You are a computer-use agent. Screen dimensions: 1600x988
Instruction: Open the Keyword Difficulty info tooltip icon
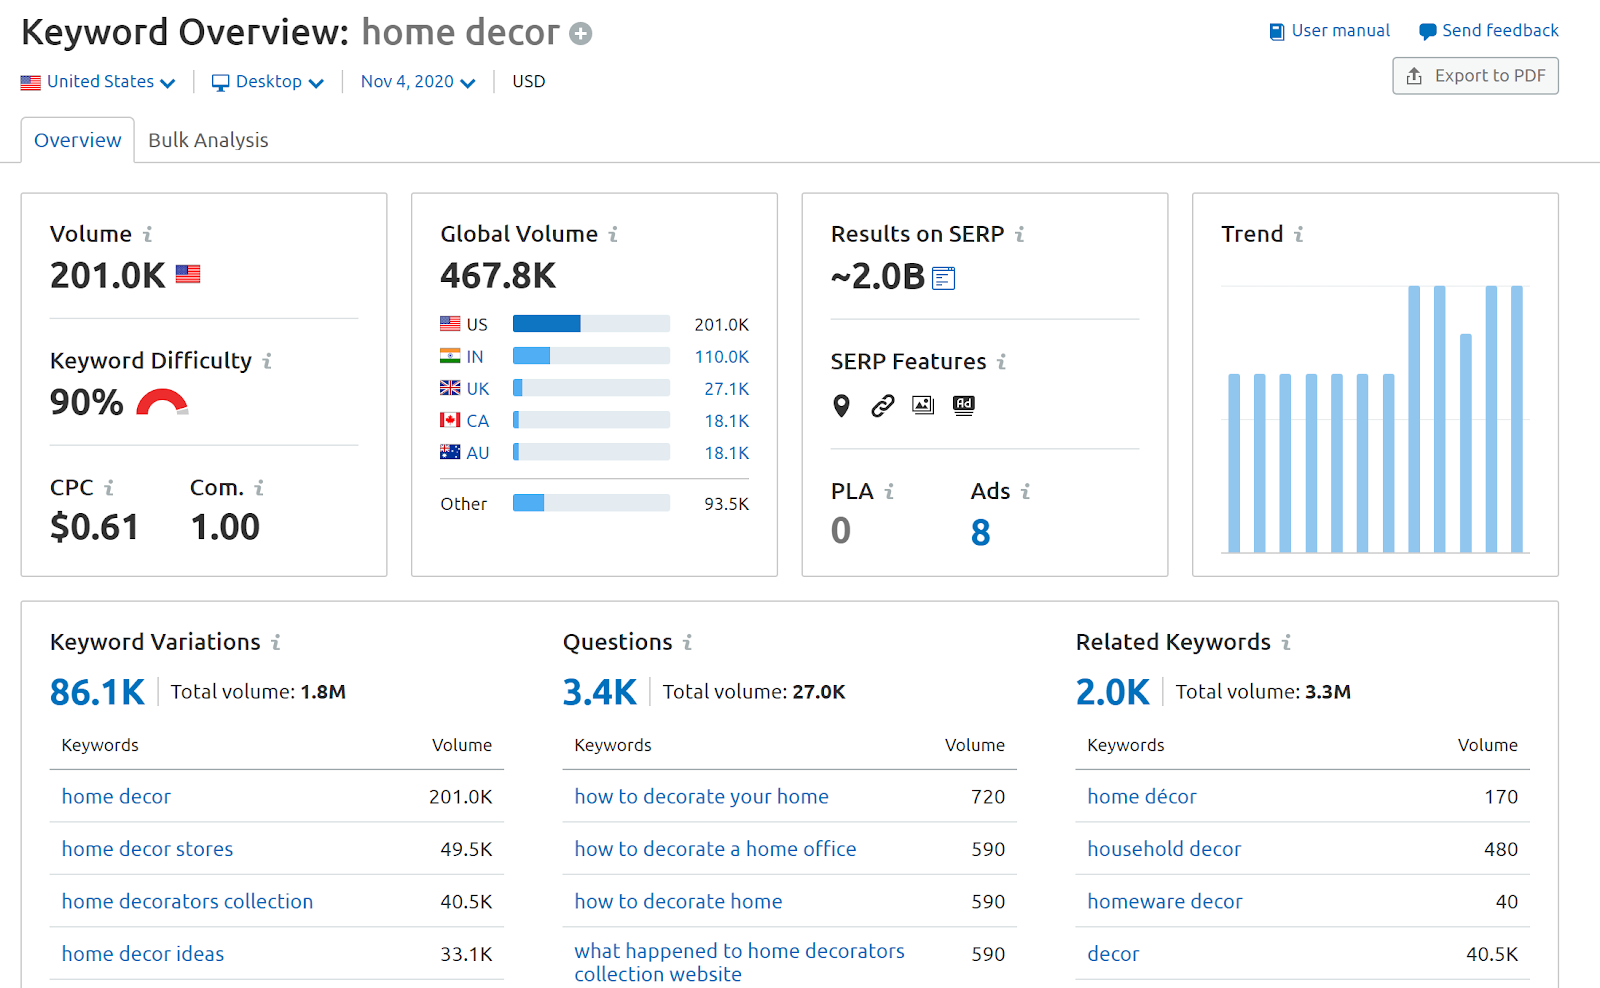click(x=268, y=361)
